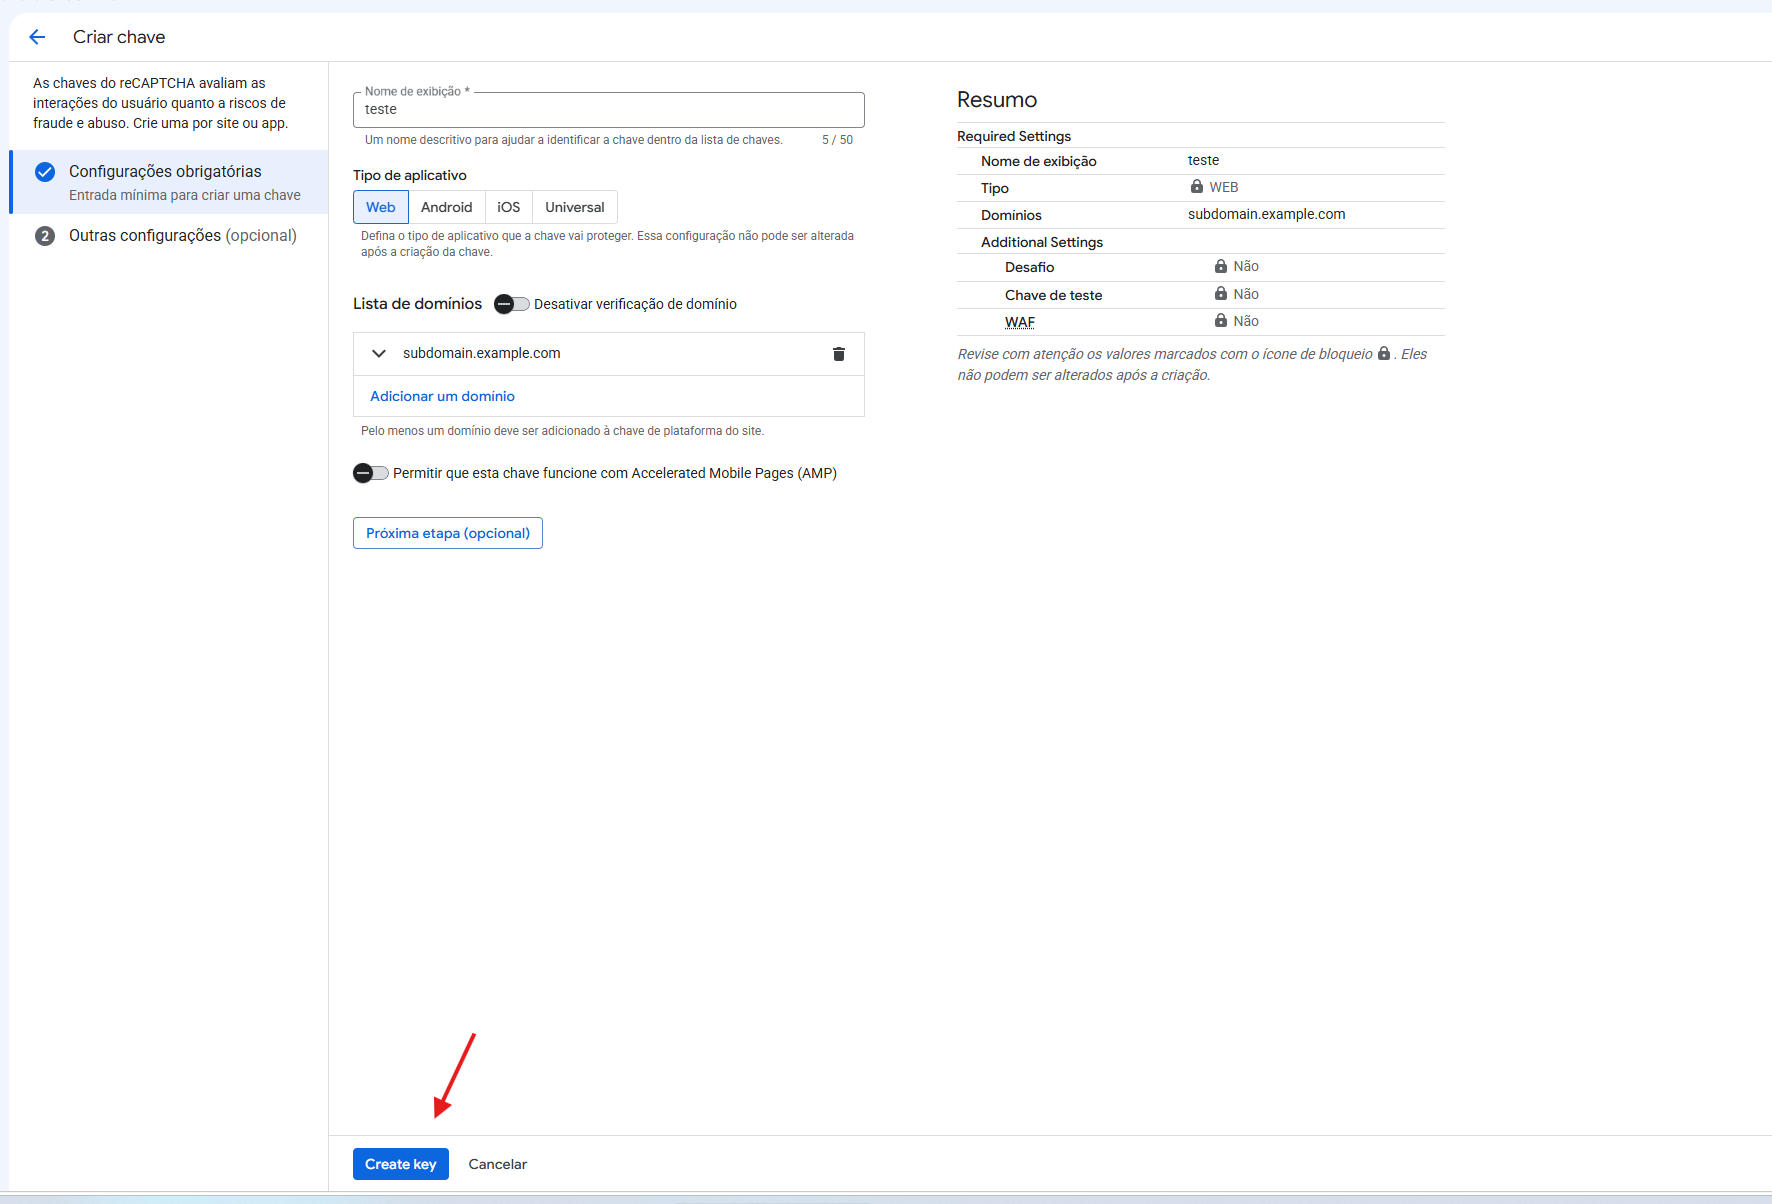
Task: Click the blue checkmark step icon
Action: [x=45, y=172]
